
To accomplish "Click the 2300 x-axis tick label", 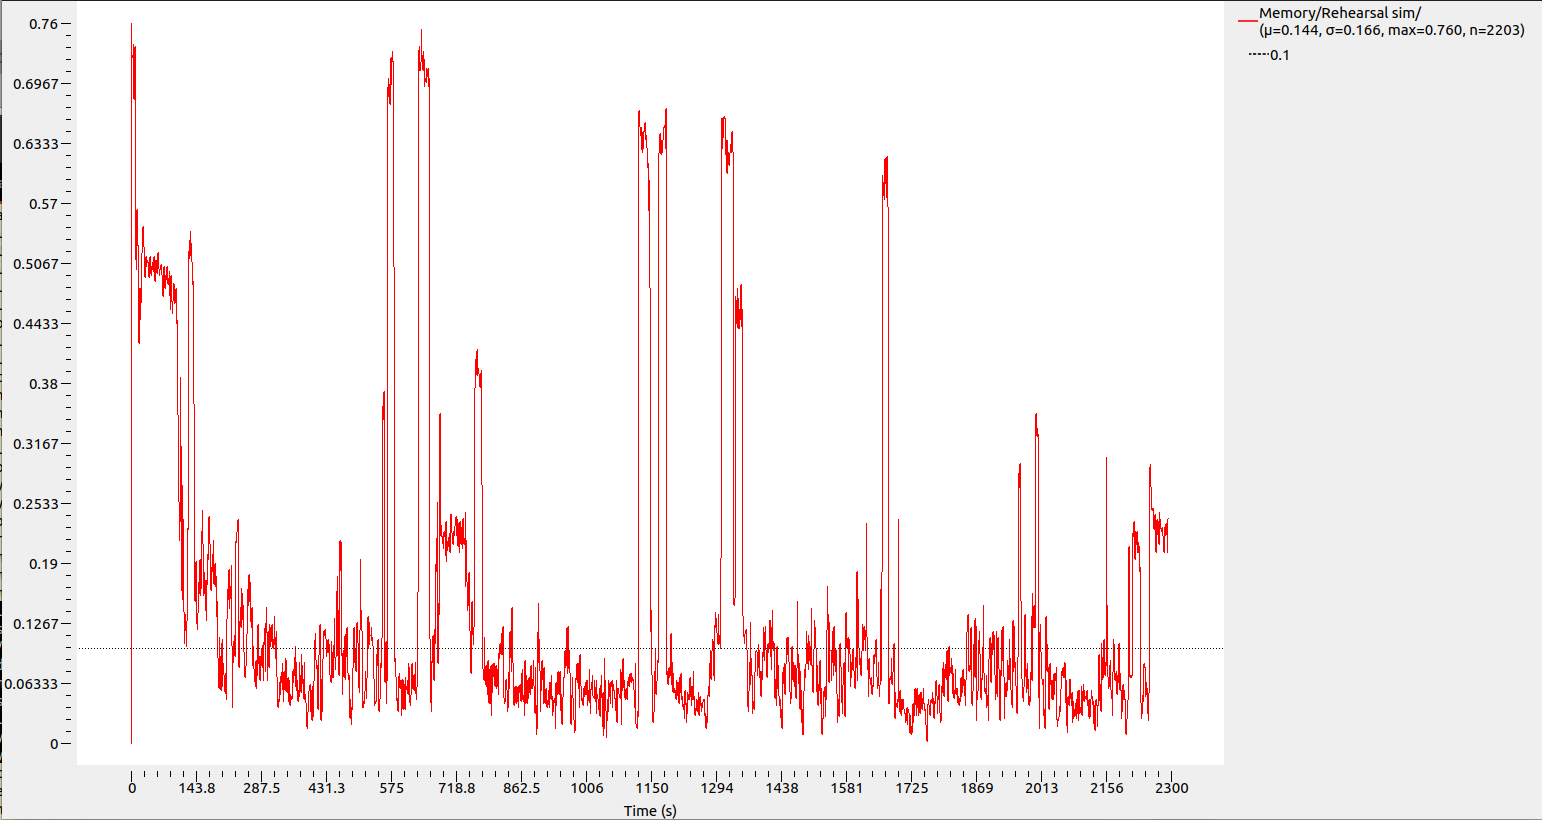I will pos(1172,788).
